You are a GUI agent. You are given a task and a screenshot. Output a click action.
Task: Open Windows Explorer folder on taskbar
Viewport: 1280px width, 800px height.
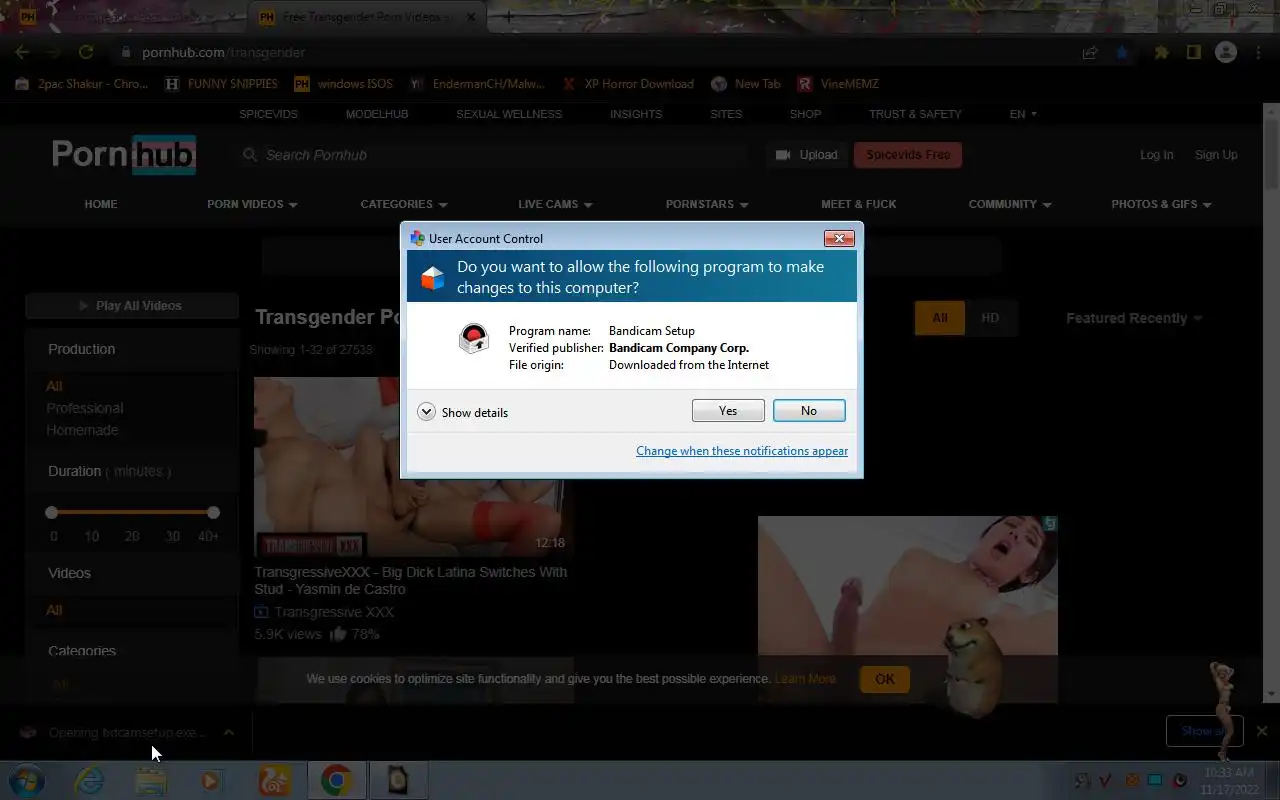pyautogui.click(x=151, y=780)
